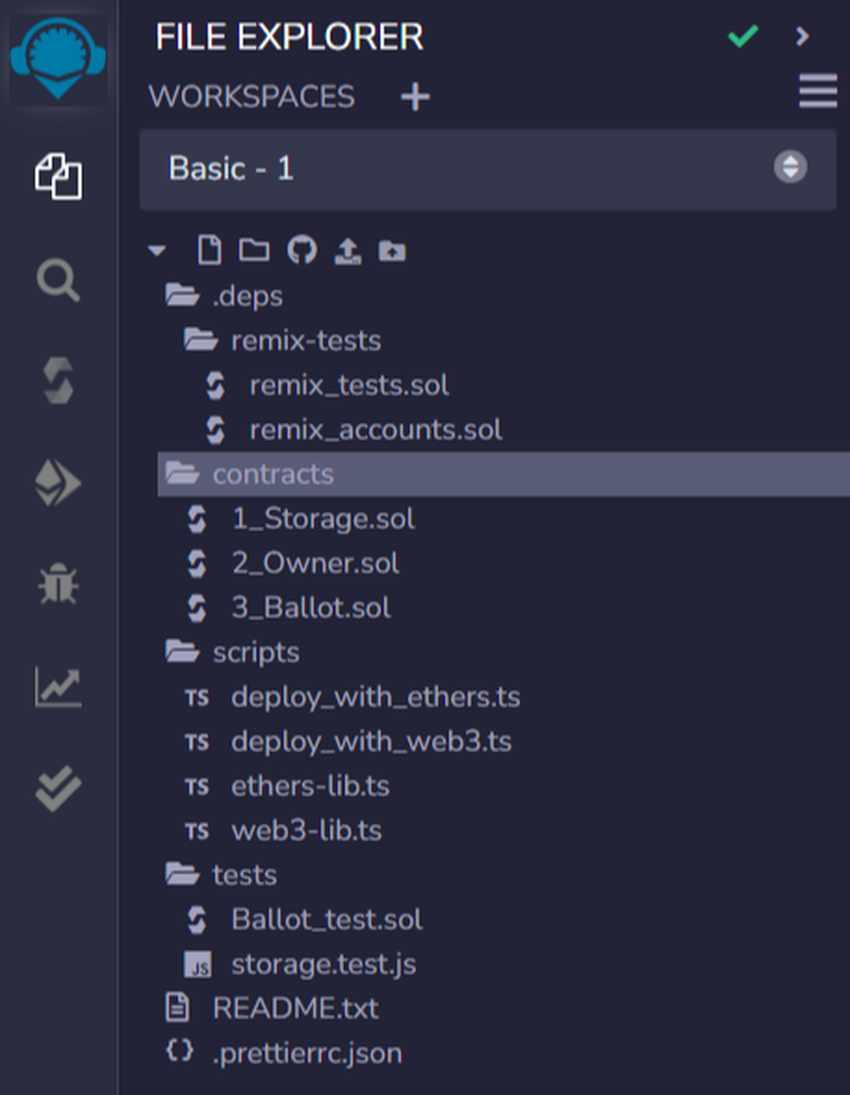Open the 1_Storage.sol file

click(322, 519)
